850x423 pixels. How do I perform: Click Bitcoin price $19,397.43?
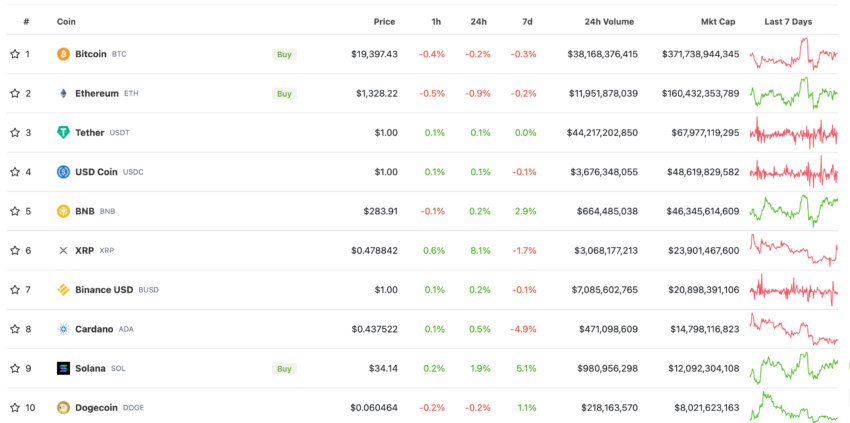click(x=374, y=54)
